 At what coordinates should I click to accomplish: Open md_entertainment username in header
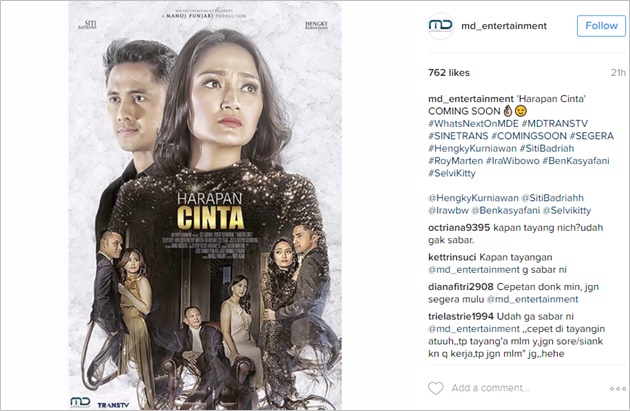click(504, 26)
